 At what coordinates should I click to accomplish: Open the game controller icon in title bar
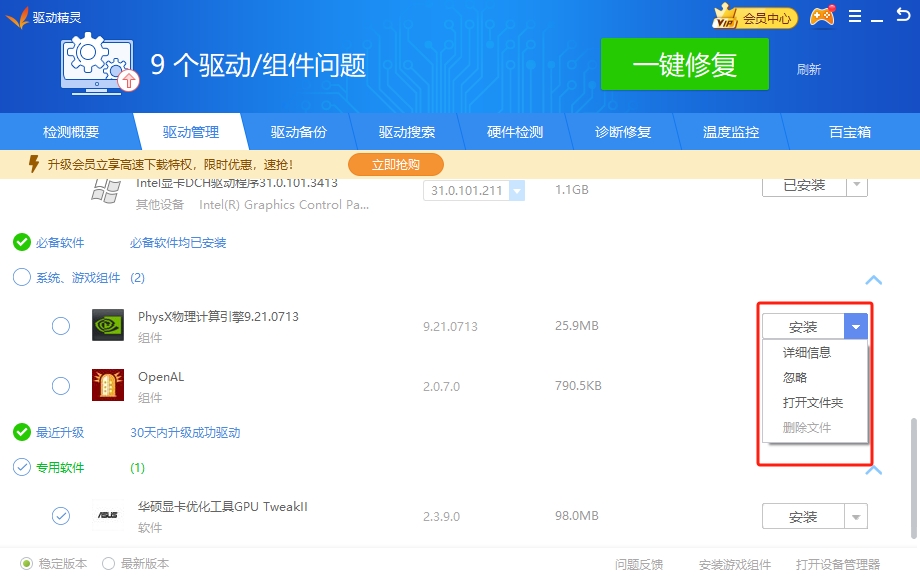click(x=822, y=17)
